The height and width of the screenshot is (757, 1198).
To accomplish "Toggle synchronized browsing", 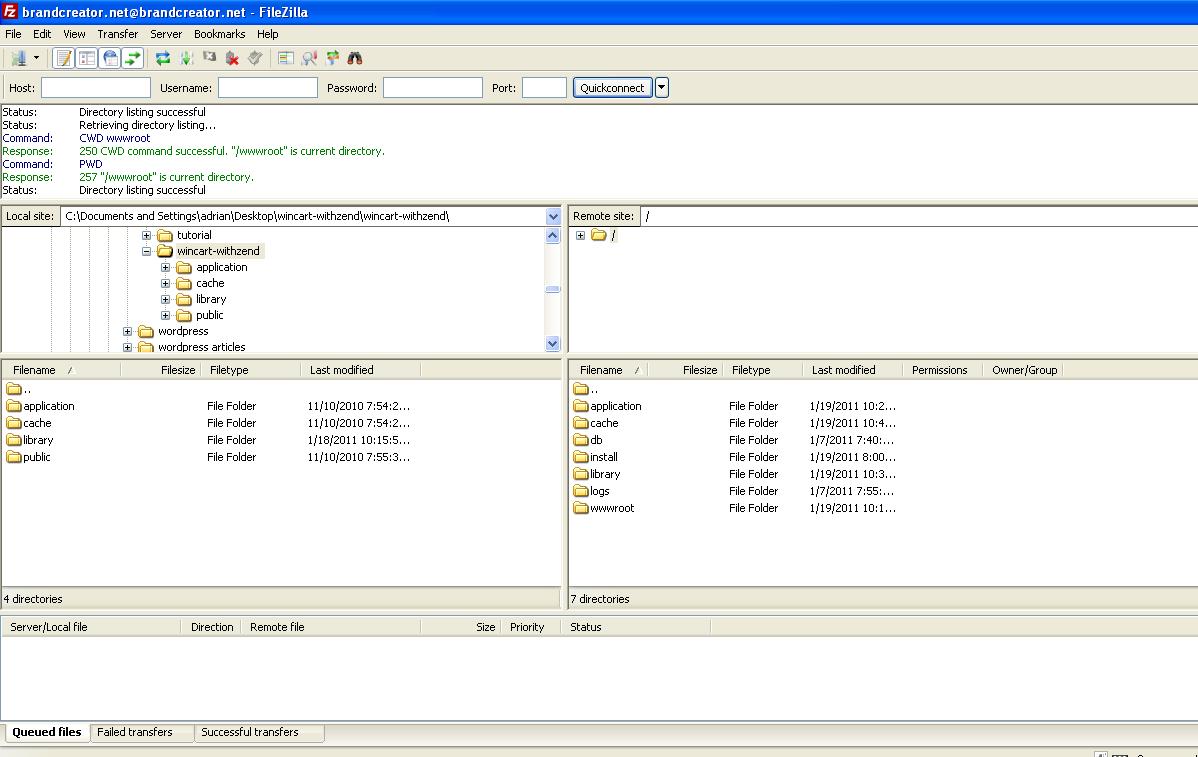I will tap(332, 58).
